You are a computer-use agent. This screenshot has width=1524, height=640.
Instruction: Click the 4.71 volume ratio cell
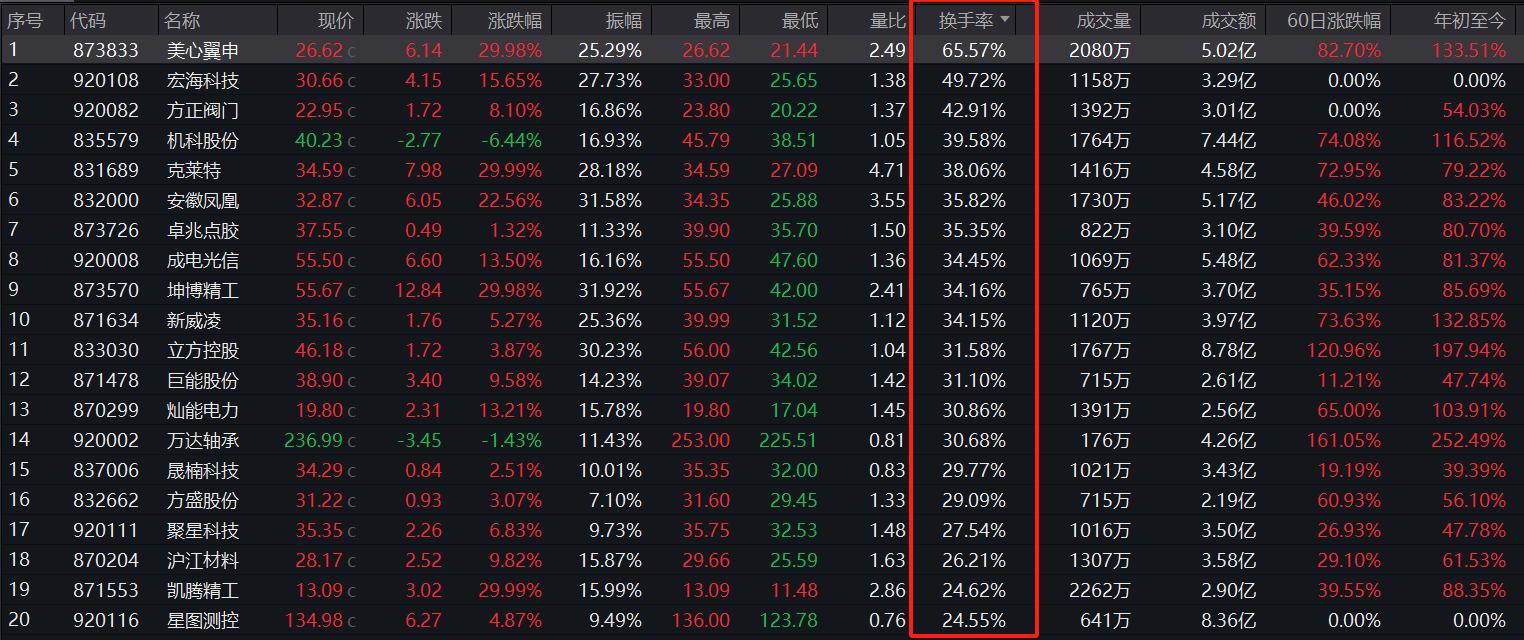[x=887, y=170]
